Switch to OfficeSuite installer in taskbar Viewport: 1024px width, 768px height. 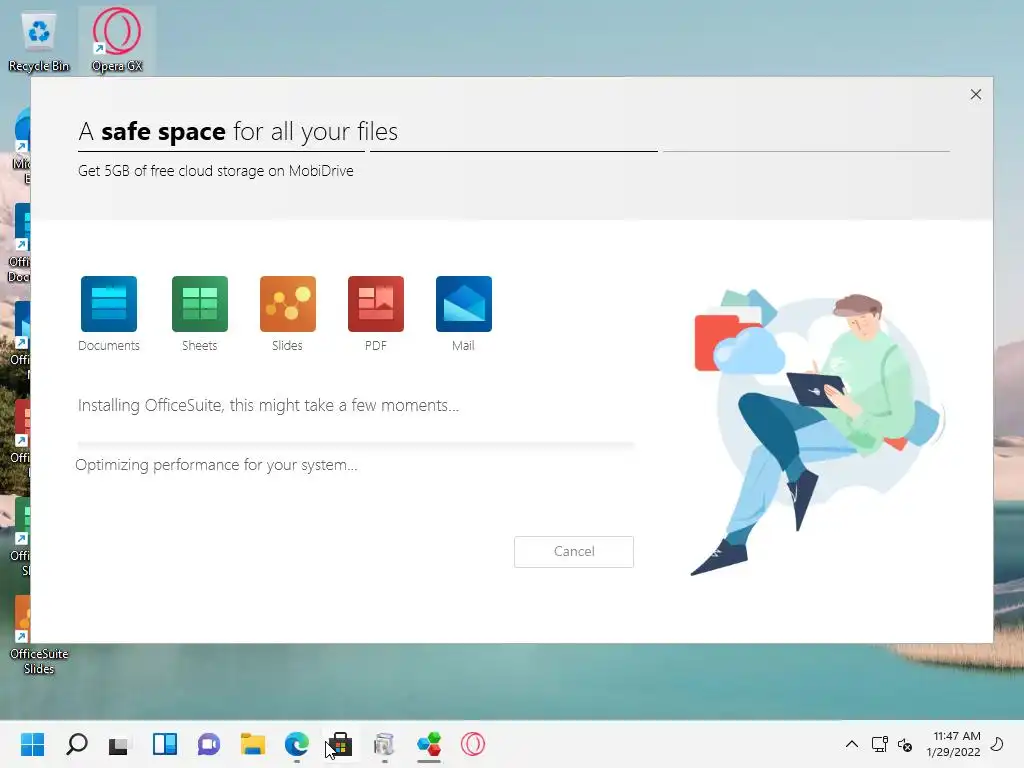(x=428, y=744)
